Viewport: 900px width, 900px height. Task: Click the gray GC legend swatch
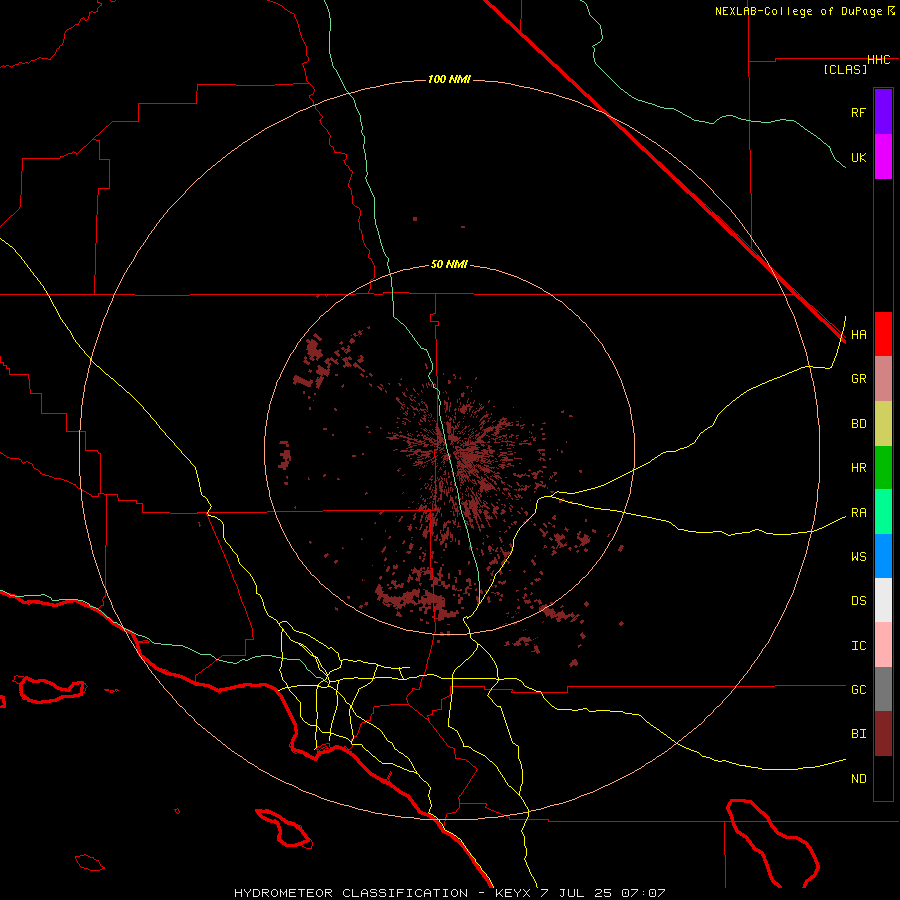click(883, 689)
